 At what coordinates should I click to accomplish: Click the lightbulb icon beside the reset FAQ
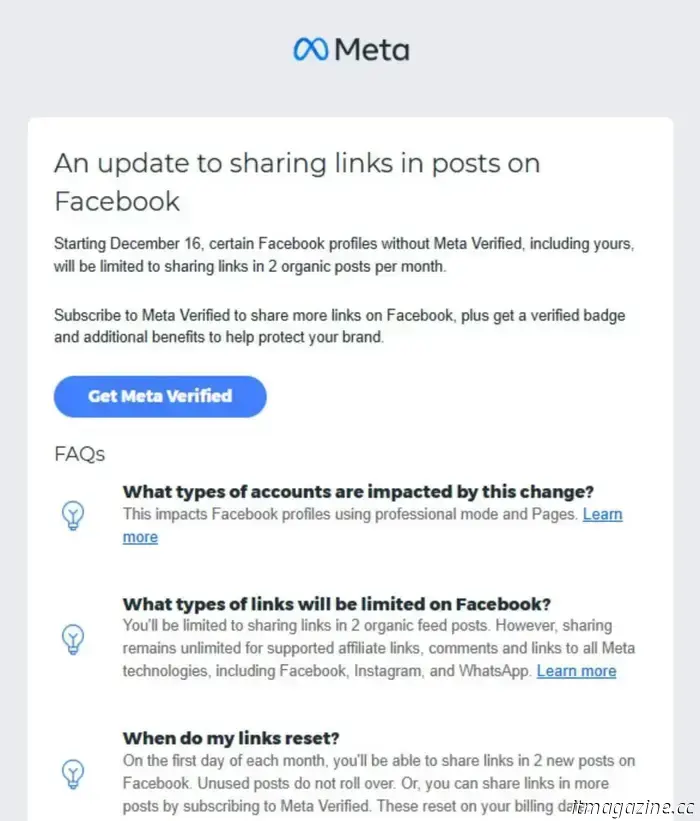[x=73, y=773]
